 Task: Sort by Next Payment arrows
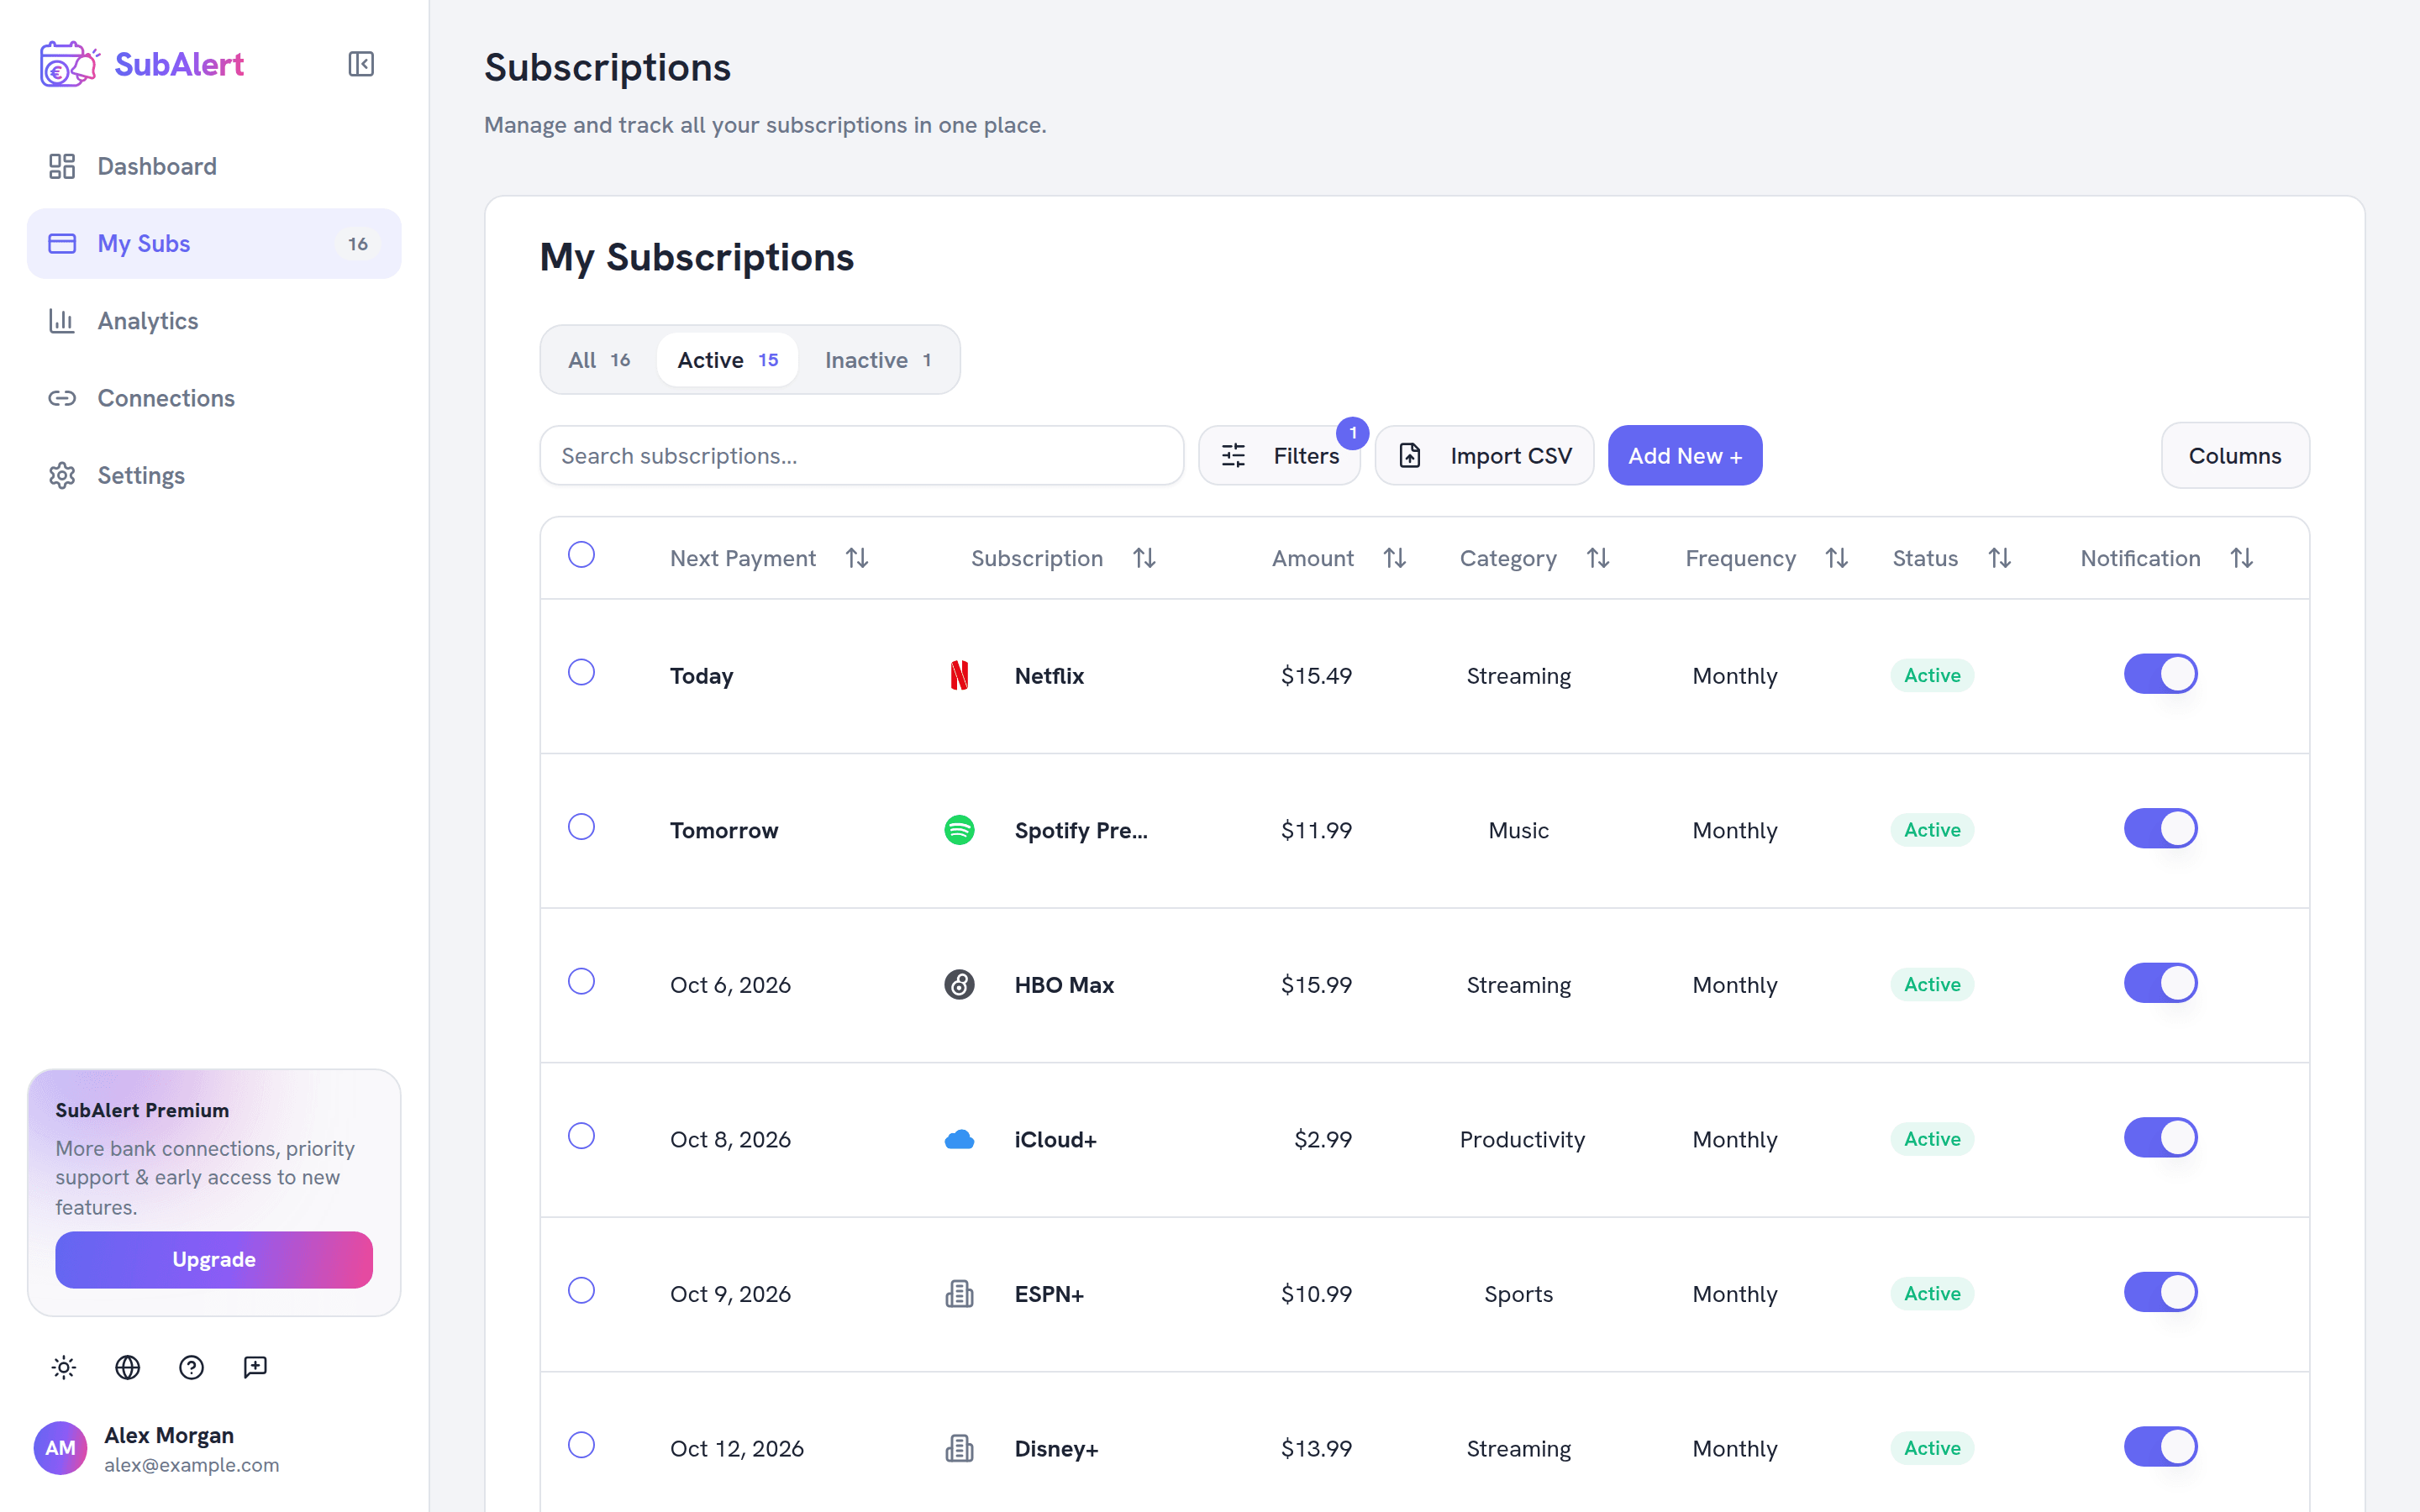(x=857, y=558)
